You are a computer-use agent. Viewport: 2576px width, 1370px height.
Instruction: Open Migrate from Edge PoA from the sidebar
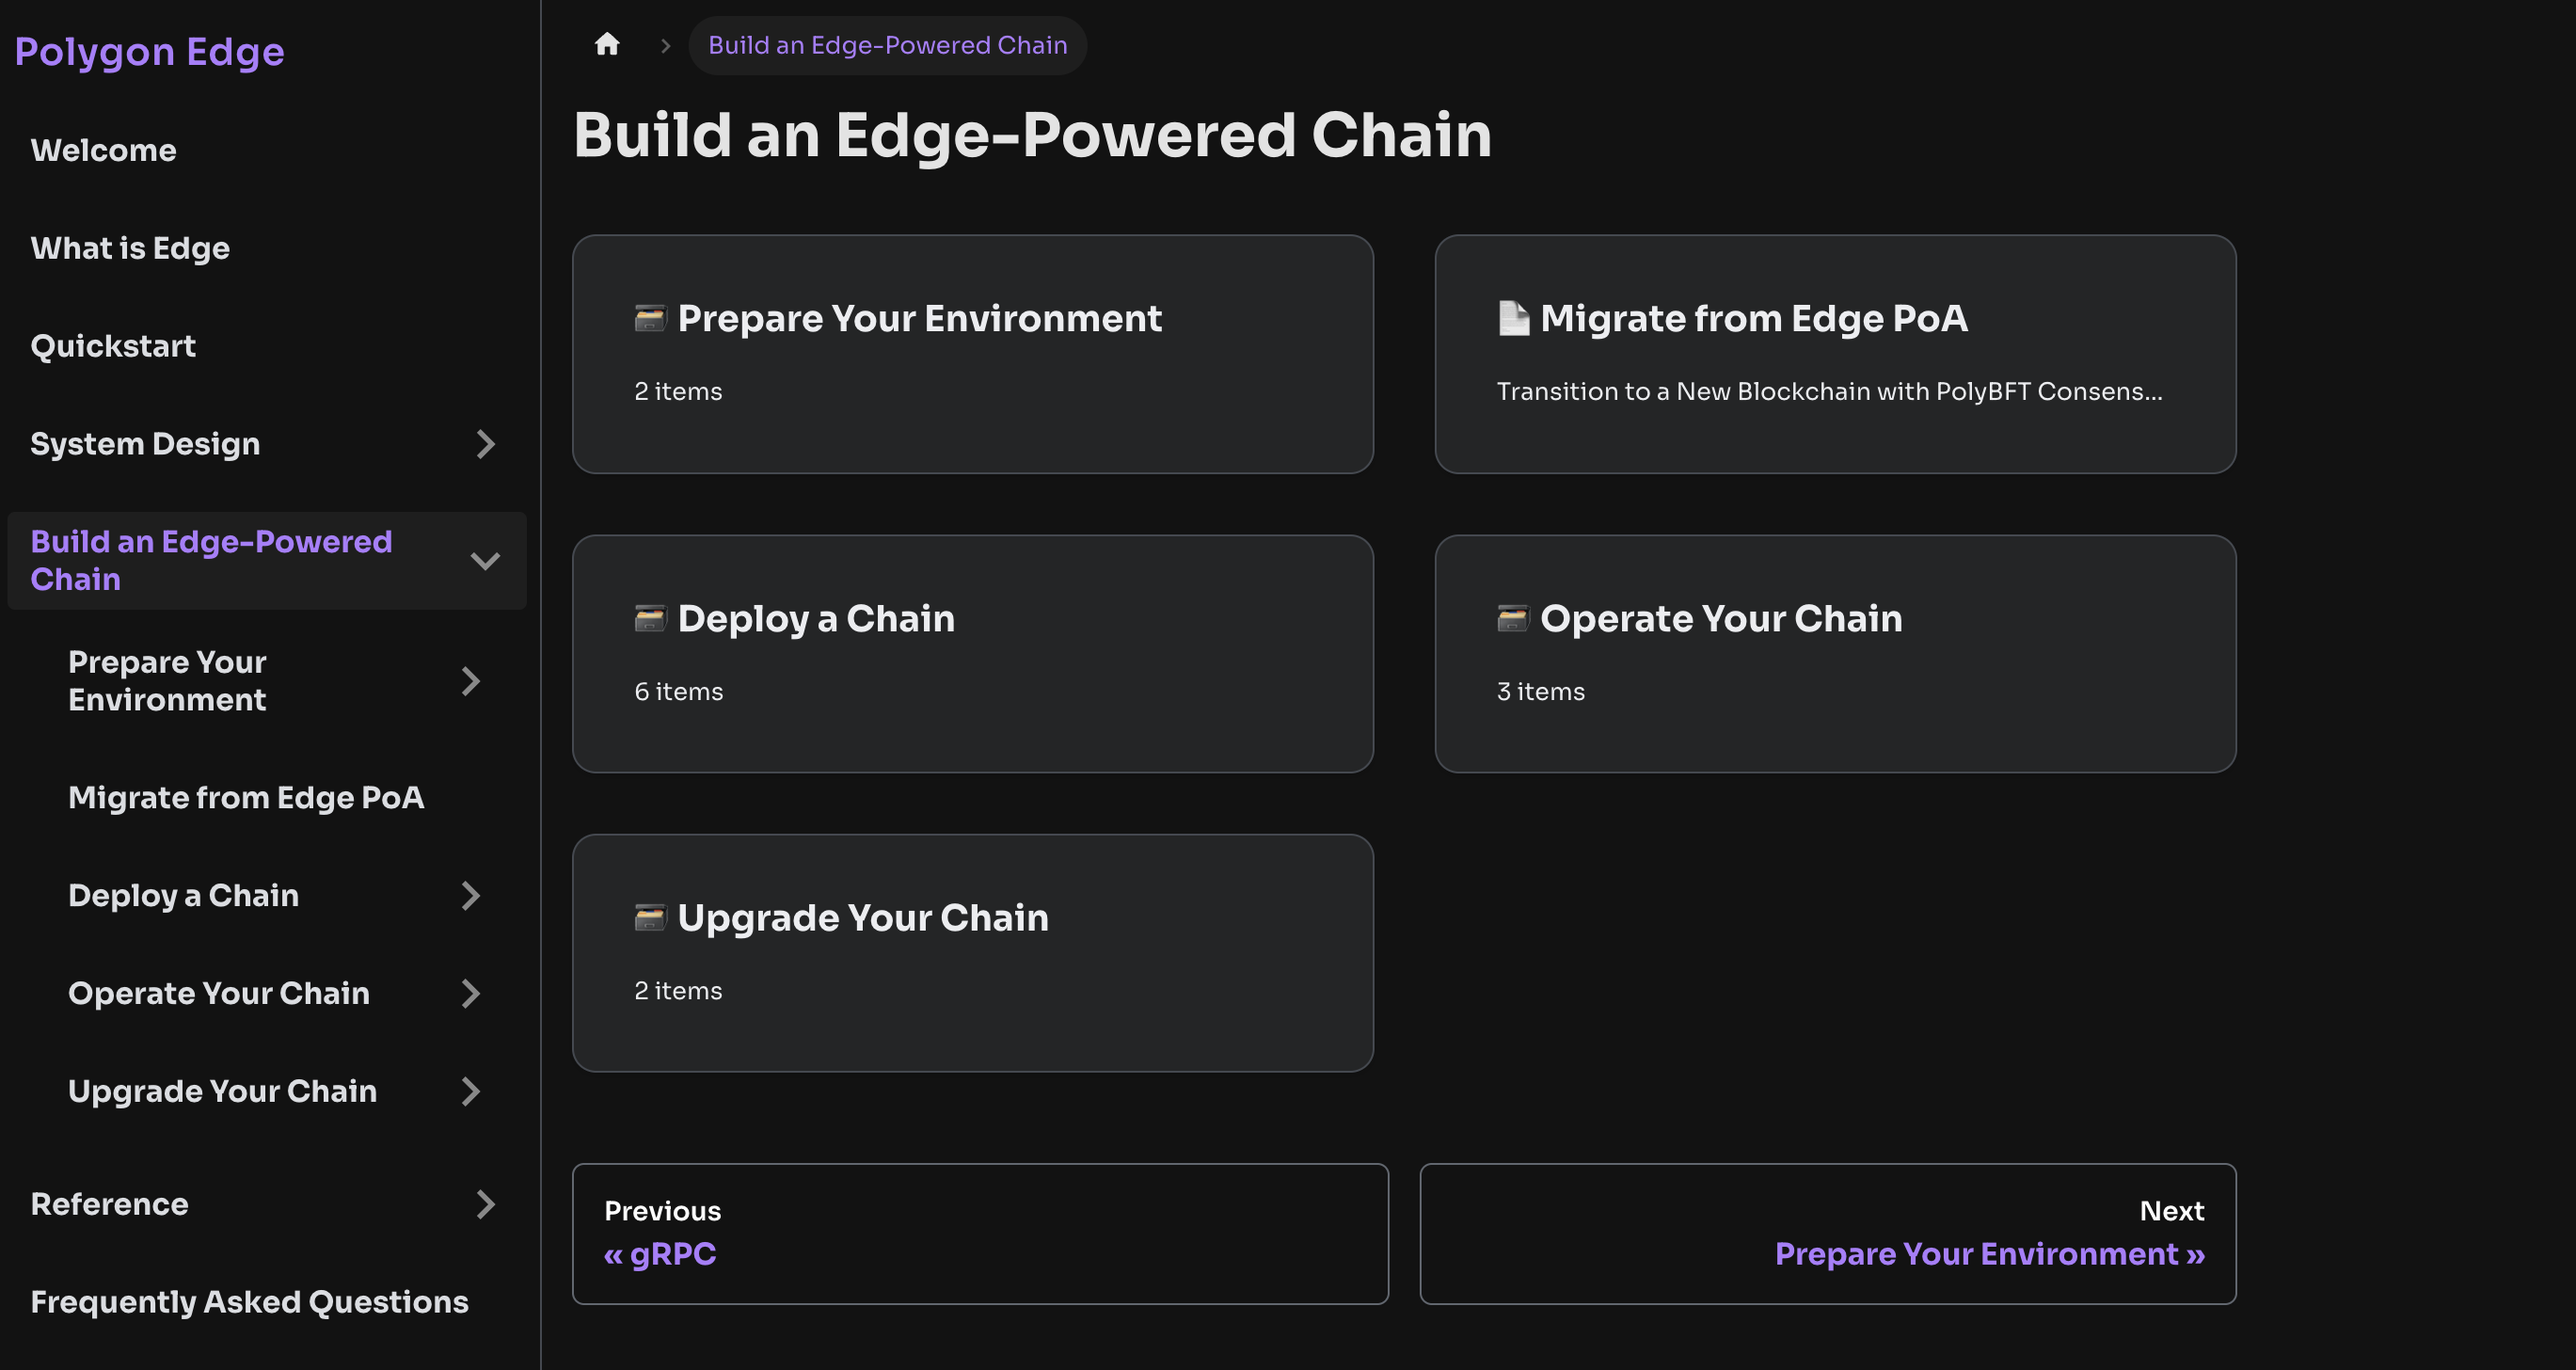pos(246,798)
